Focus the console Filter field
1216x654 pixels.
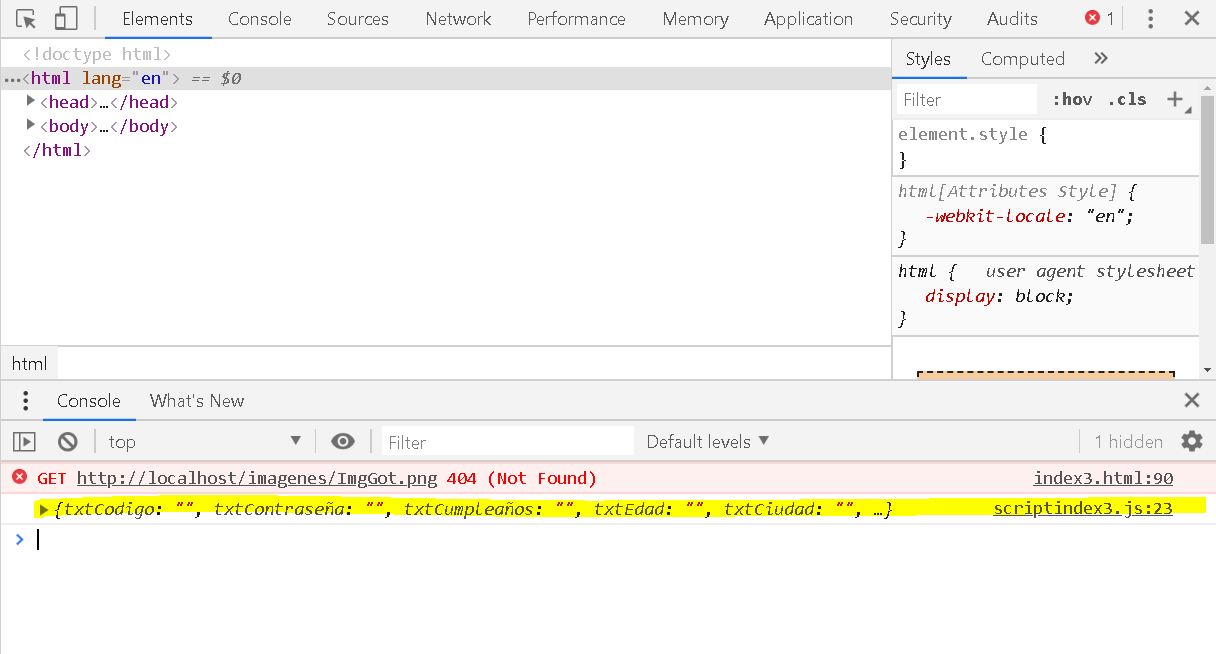point(507,442)
